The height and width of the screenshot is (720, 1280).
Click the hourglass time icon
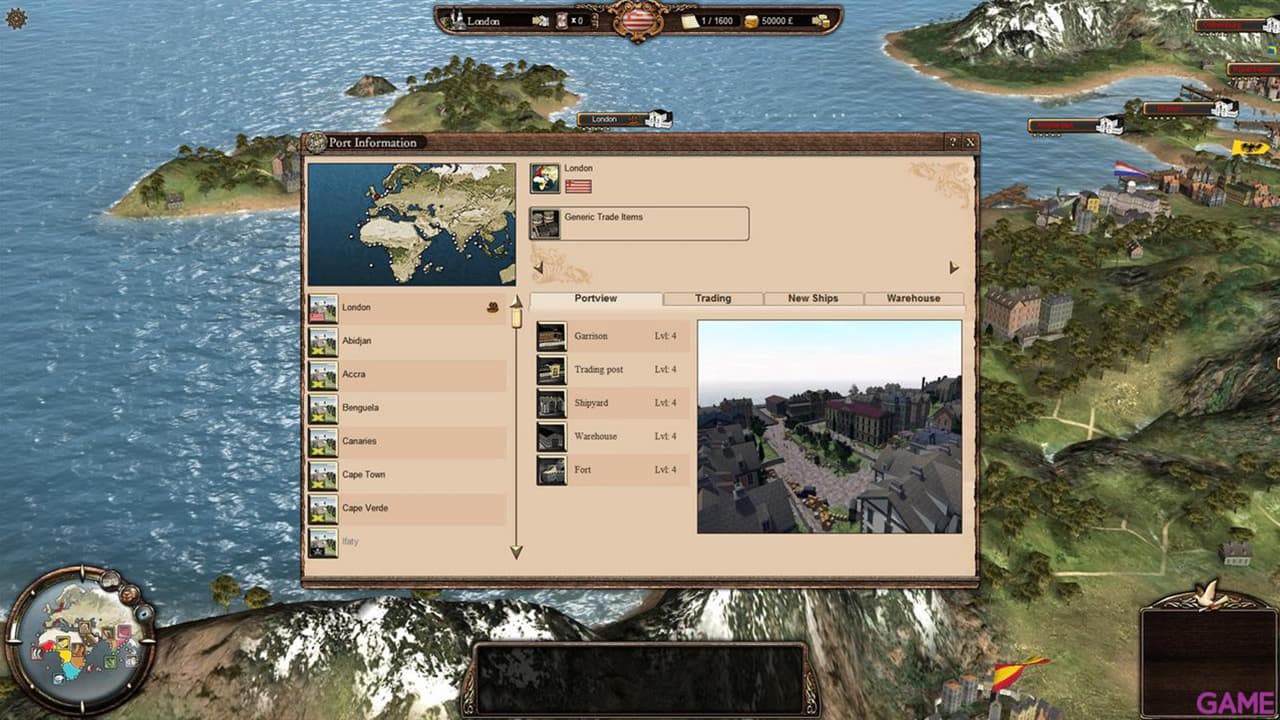point(562,20)
